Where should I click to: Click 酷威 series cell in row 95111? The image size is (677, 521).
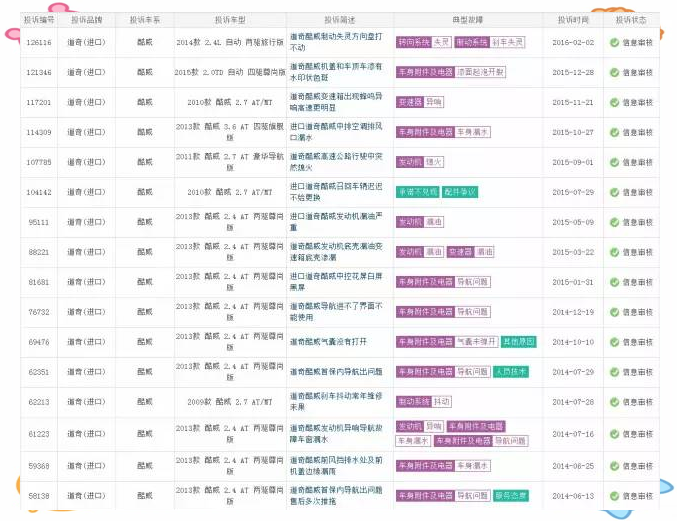[145, 222]
